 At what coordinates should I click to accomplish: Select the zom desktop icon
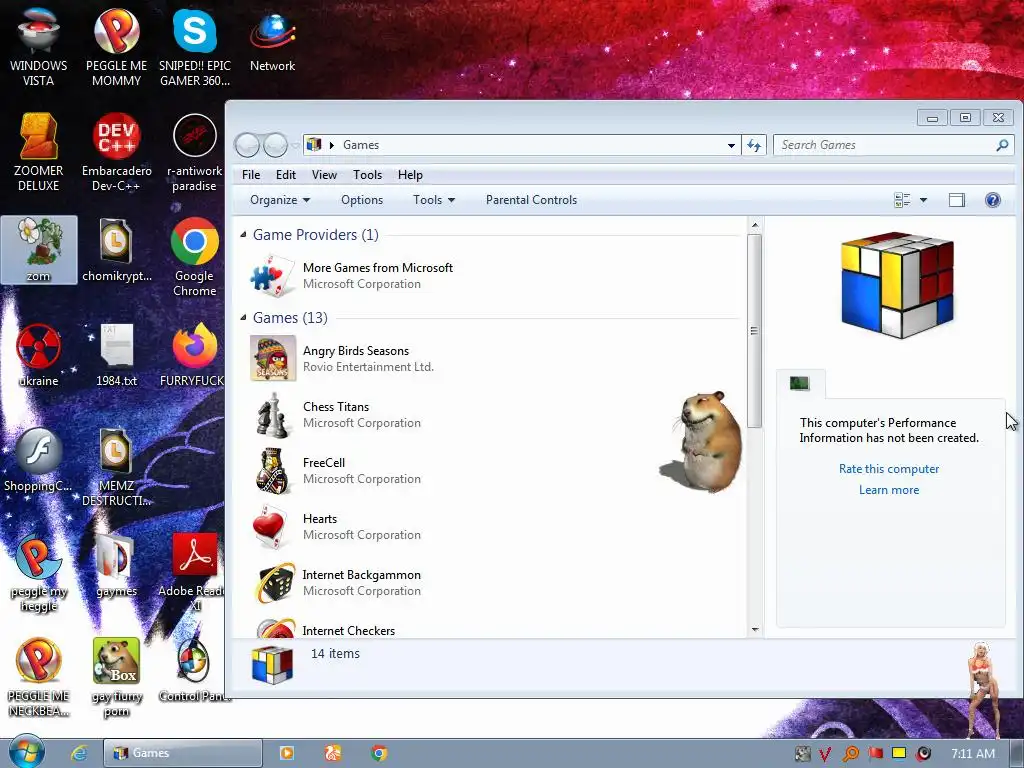point(39,250)
